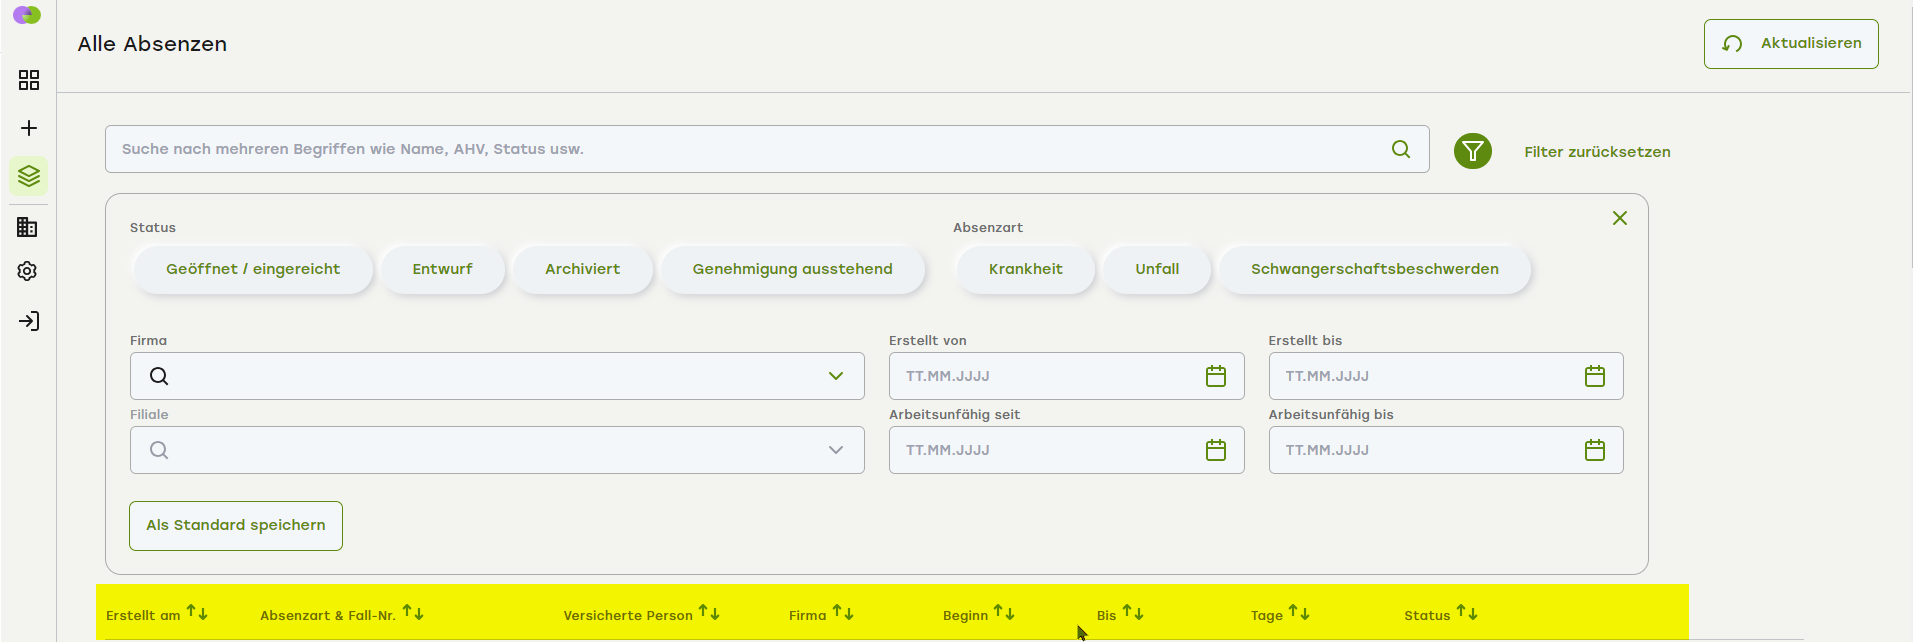Sort table by Versicherte Person column

tap(709, 613)
